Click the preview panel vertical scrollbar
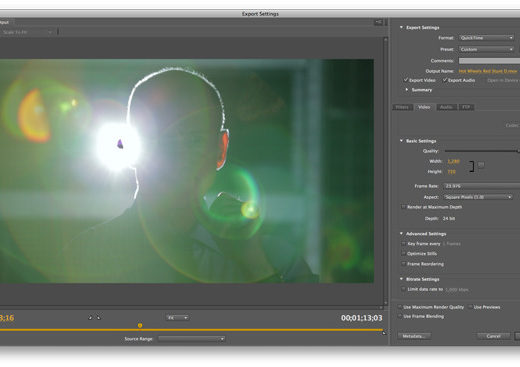The width and height of the screenshot is (520, 367). click(x=385, y=171)
